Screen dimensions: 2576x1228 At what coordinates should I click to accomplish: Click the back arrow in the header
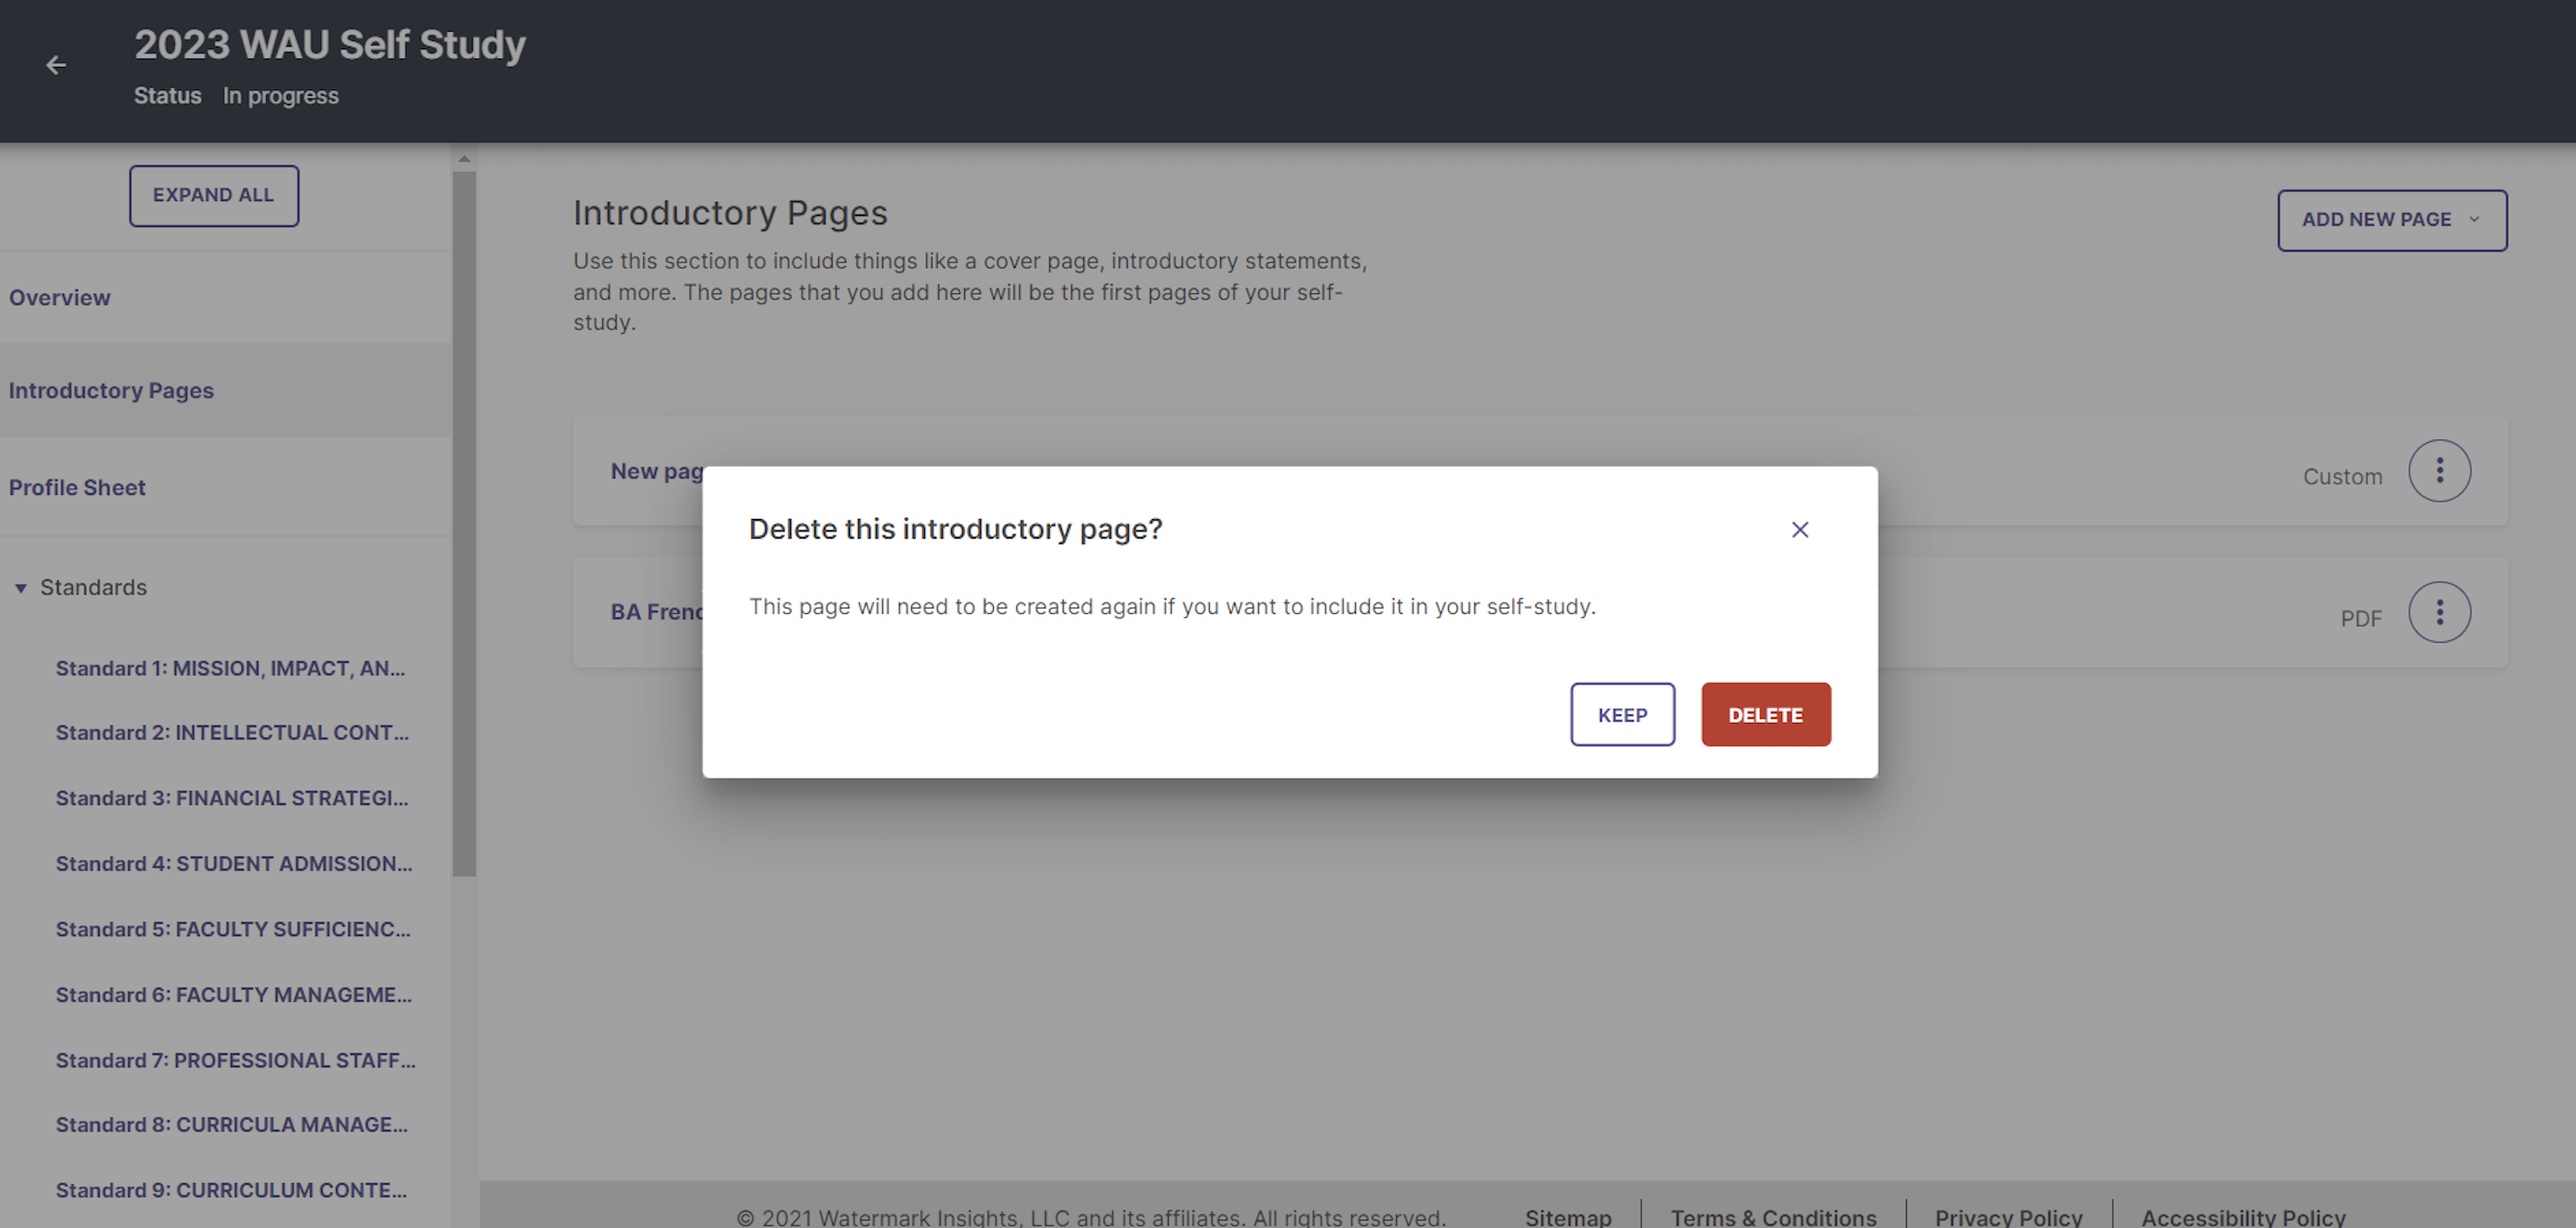click(56, 65)
